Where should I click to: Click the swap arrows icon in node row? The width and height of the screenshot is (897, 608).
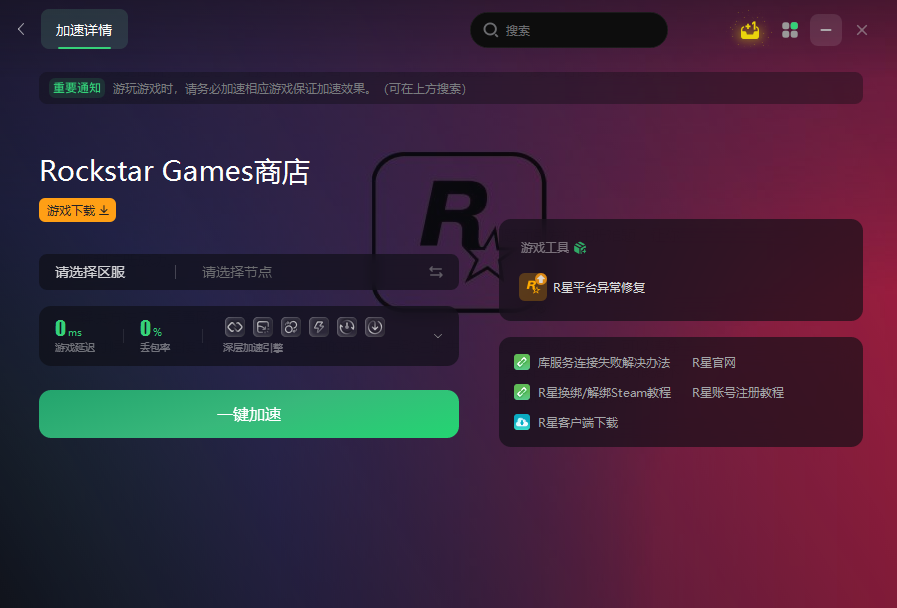[x=436, y=272]
